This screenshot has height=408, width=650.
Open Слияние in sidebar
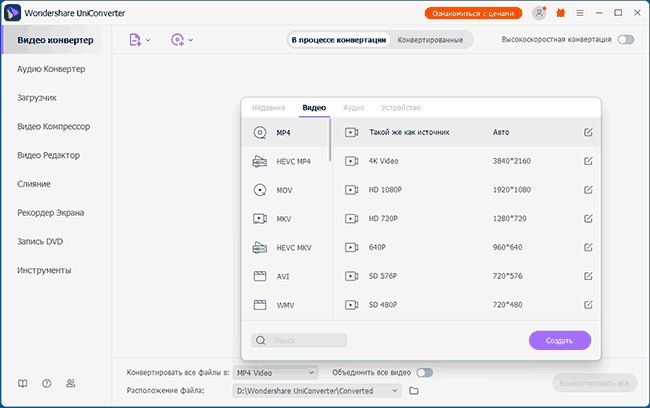click(x=34, y=184)
